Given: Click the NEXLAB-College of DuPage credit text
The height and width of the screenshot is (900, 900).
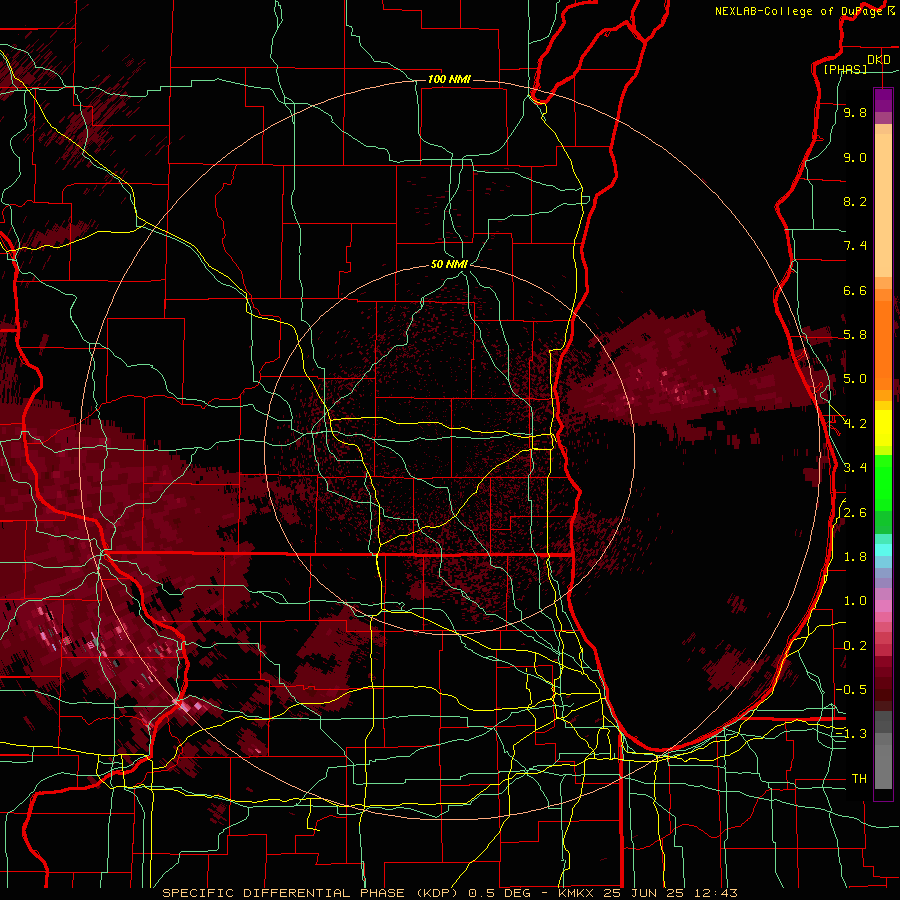Looking at the screenshot, I should tap(799, 11).
